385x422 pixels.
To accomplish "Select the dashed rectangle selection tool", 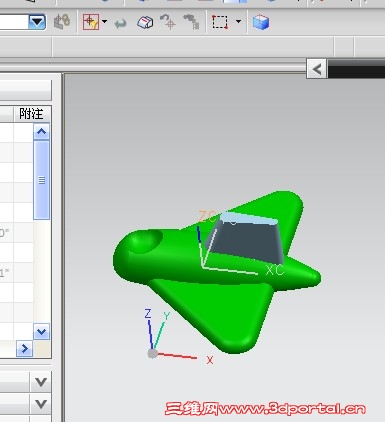I will pyautogui.click(x=220, y=22).
